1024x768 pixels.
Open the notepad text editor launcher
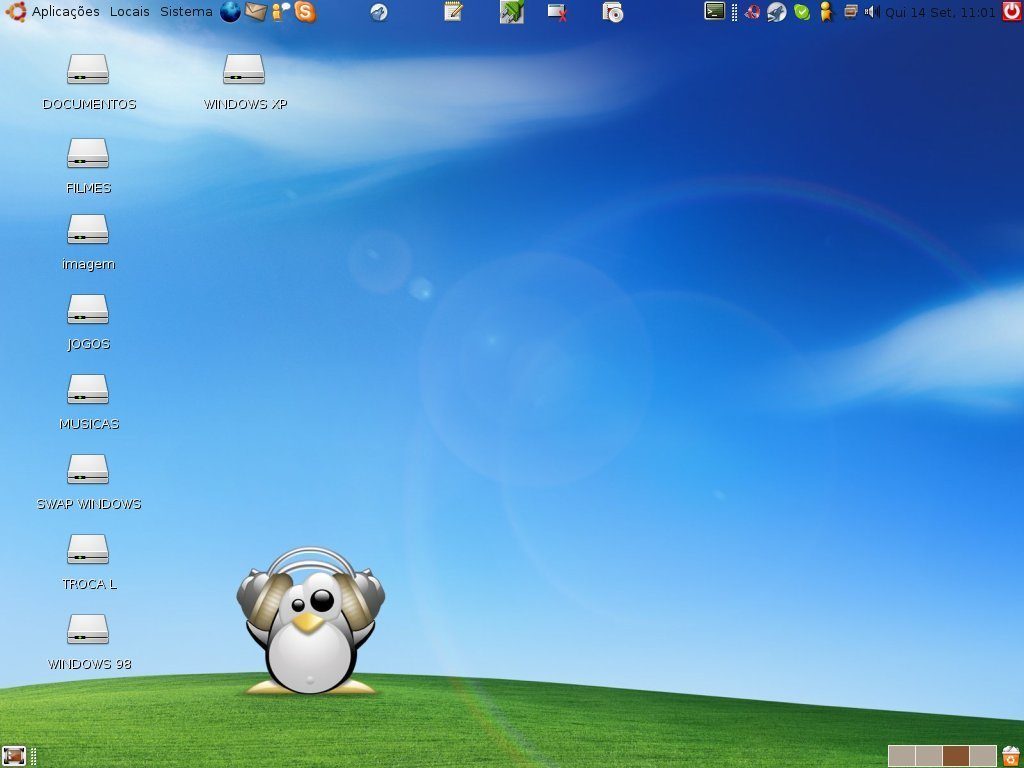tap(453, 12)
